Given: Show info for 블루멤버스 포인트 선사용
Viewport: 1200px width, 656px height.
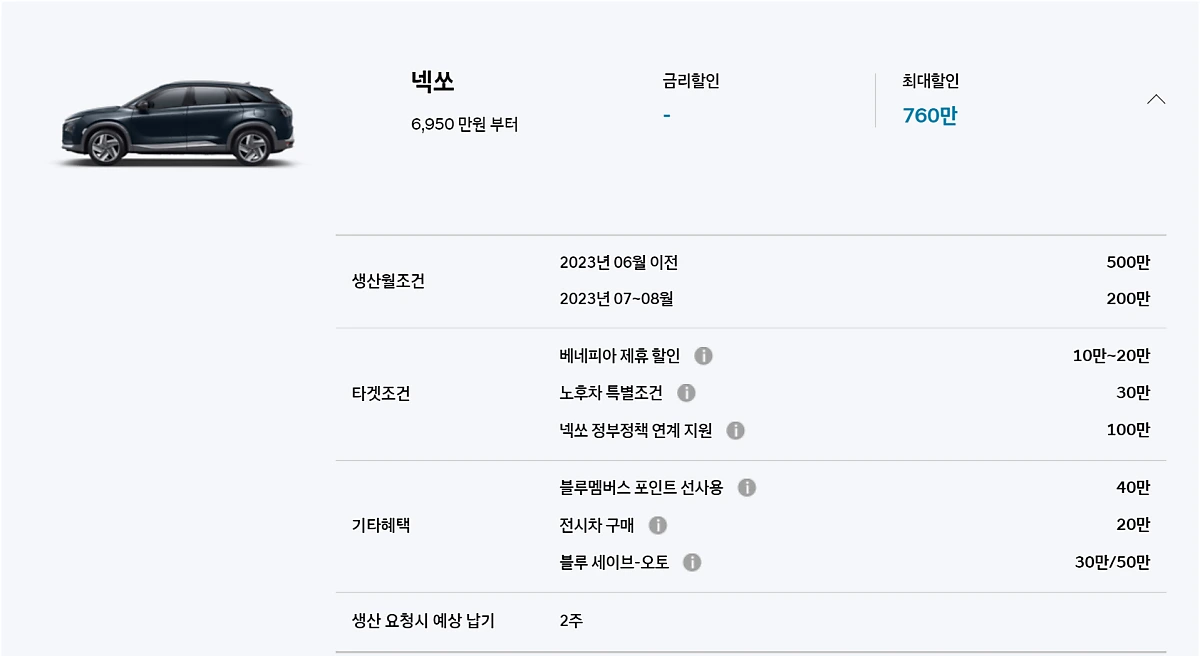Looking at the screenshot, I should (x=747, y=488).
